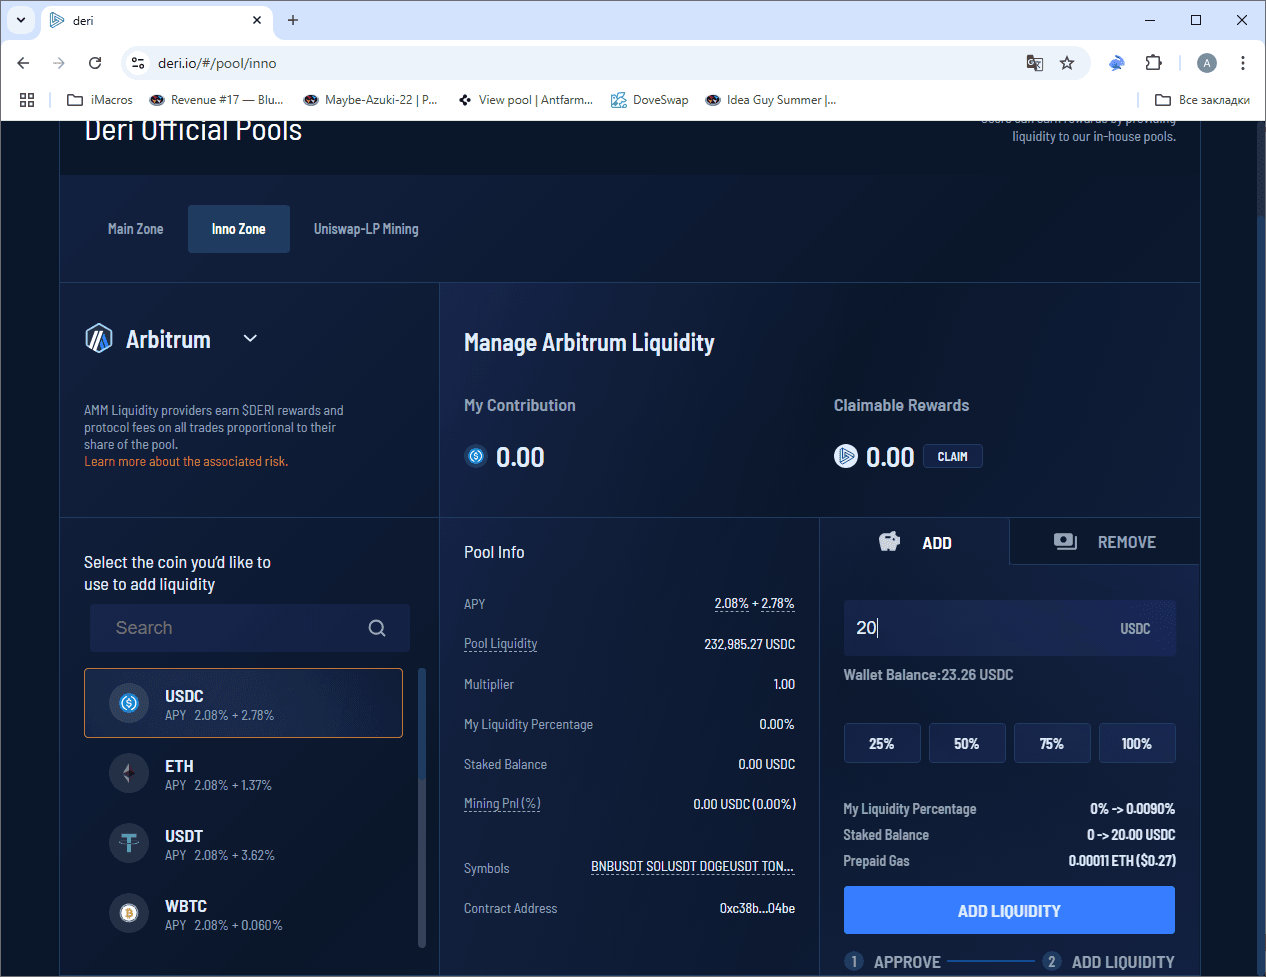Click the USDC coin icon in the coin list
The height and width of the screenshot is (977, 1266).
click(129, 703)
